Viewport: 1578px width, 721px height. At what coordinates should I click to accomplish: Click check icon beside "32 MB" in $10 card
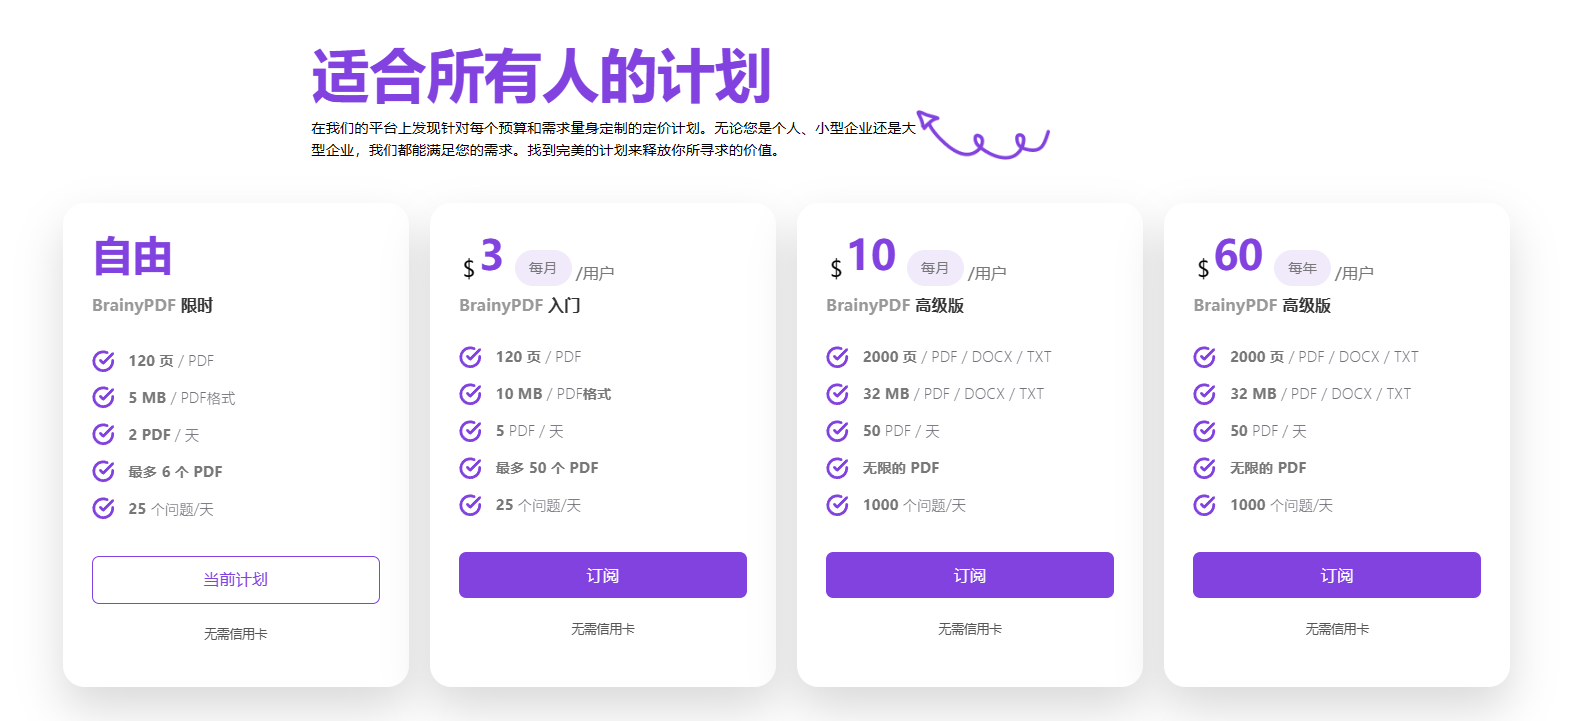click(x=838, y=394)
